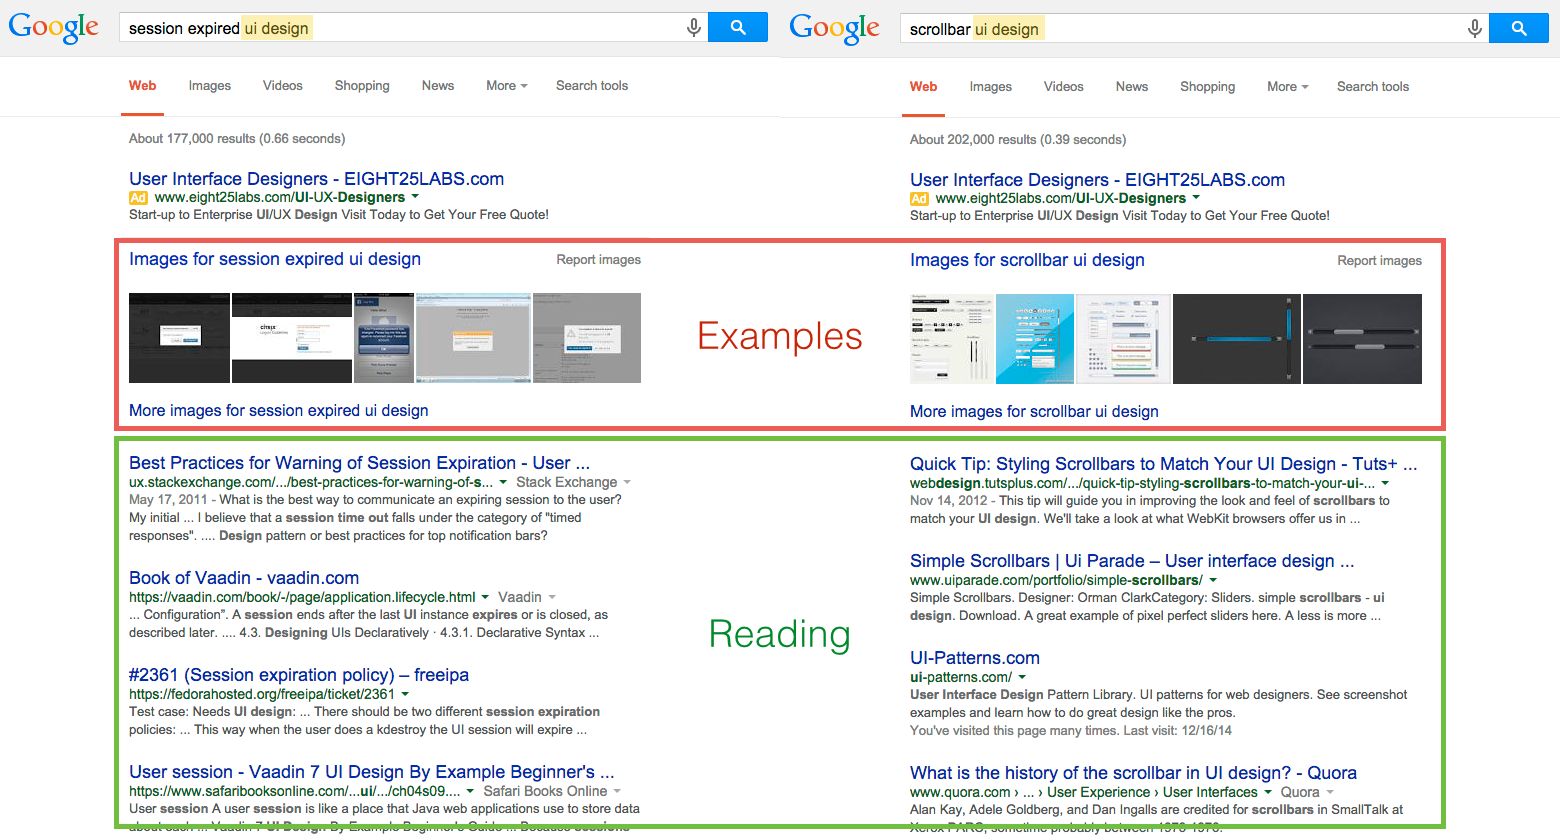This screenshot has height=835, width=1560.
Task: Open Quick Tip: Styling Scrollbars result
Action: click(x=1164, y=464)
